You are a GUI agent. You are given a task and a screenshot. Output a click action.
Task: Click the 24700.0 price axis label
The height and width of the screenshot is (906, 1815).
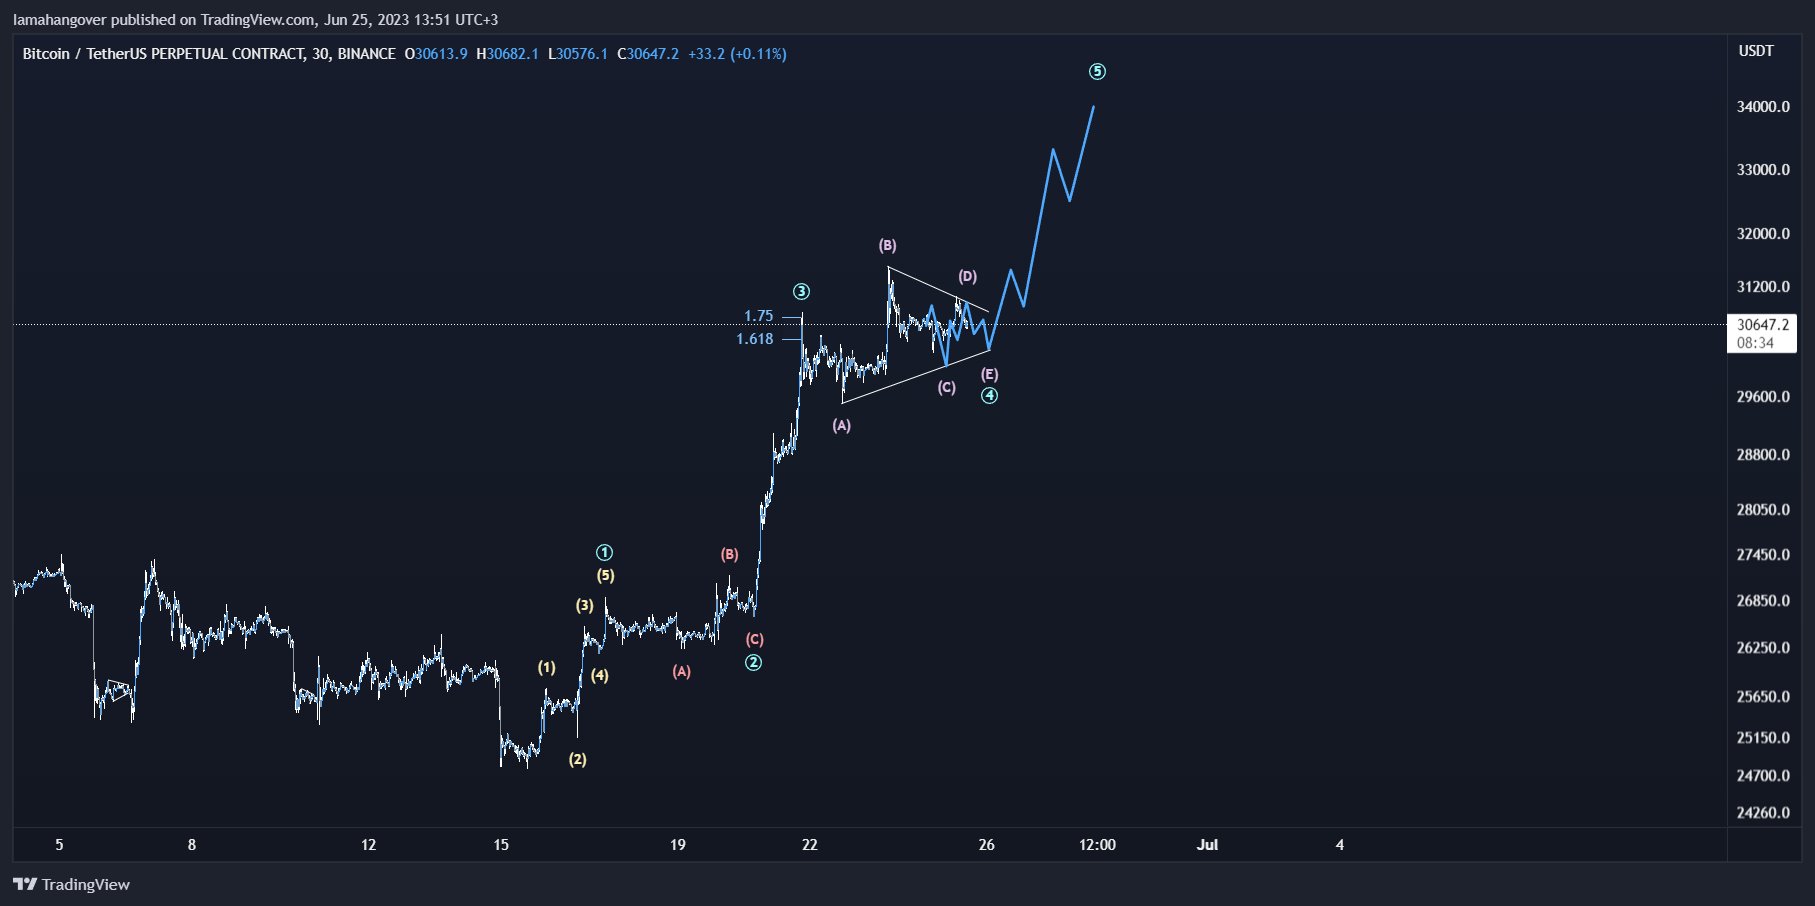tap(1763, 776)
